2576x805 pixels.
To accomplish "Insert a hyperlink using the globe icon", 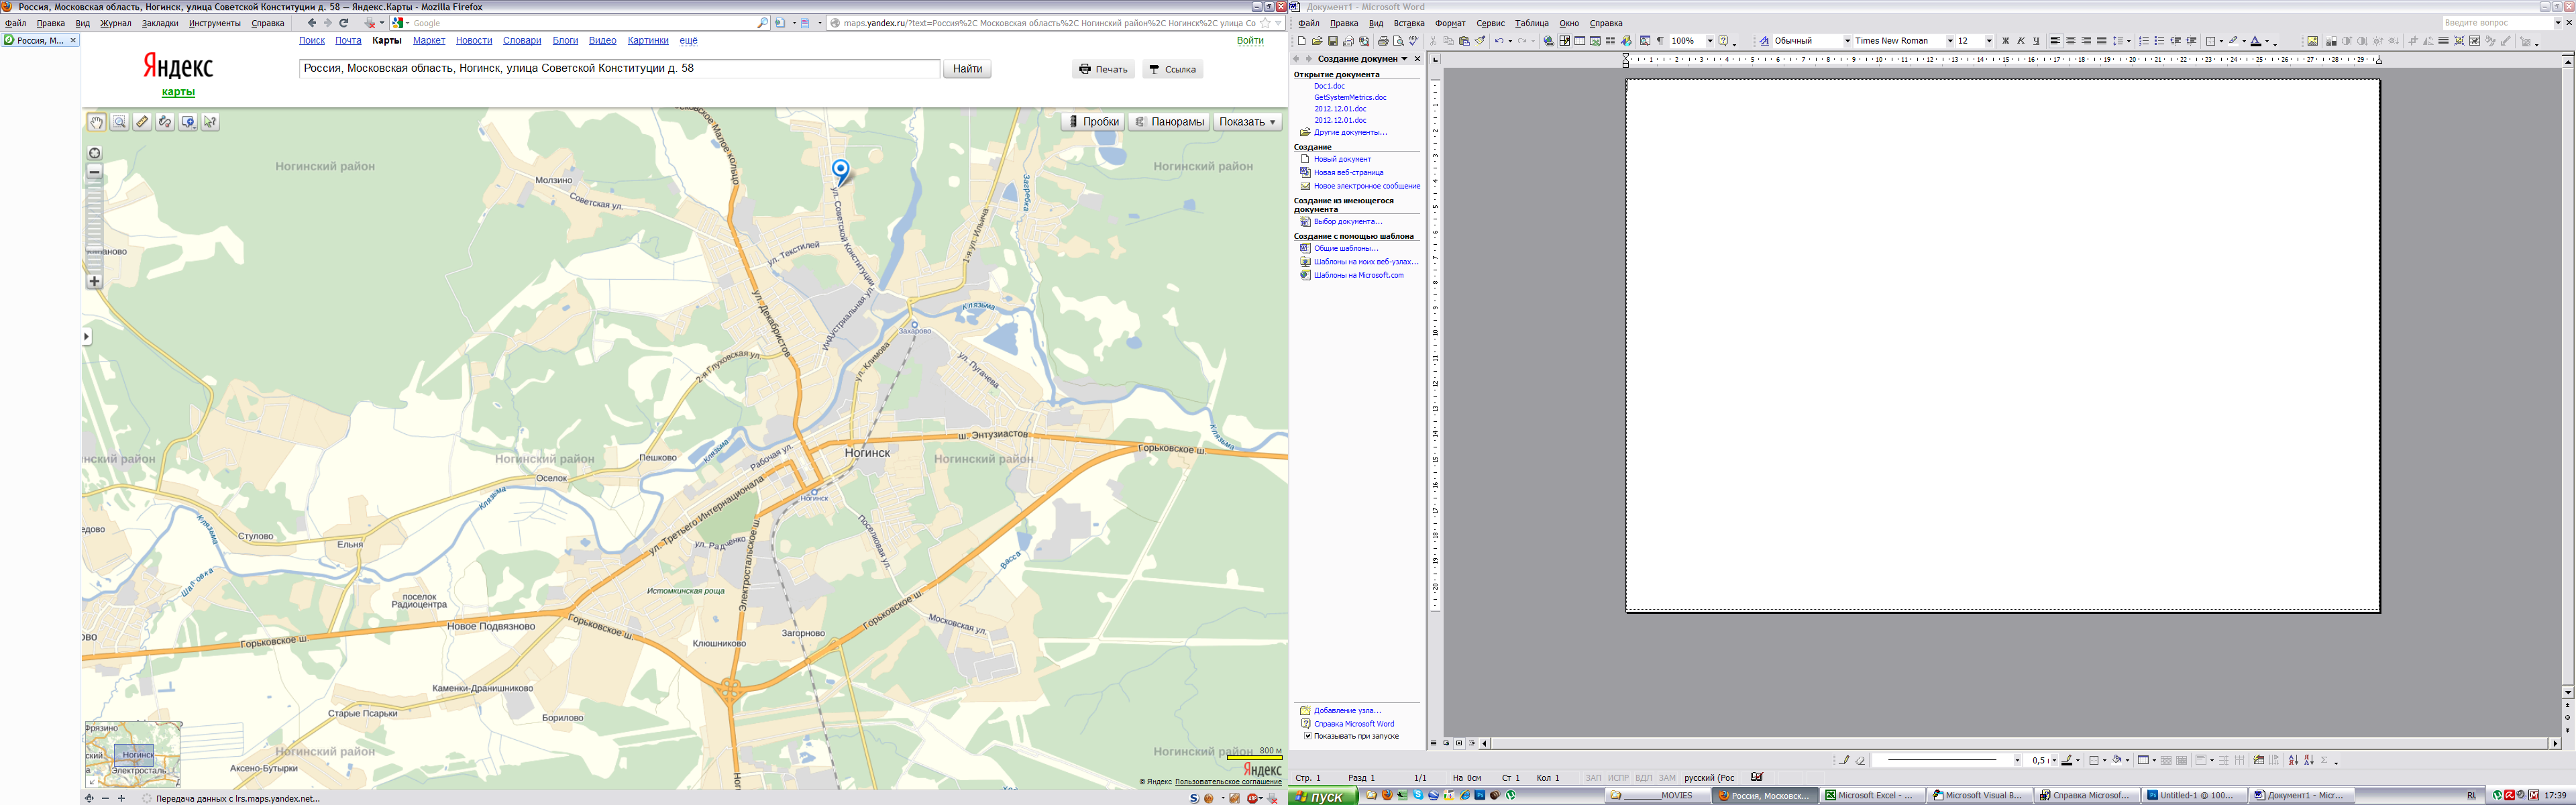I will coord(1549,41).
